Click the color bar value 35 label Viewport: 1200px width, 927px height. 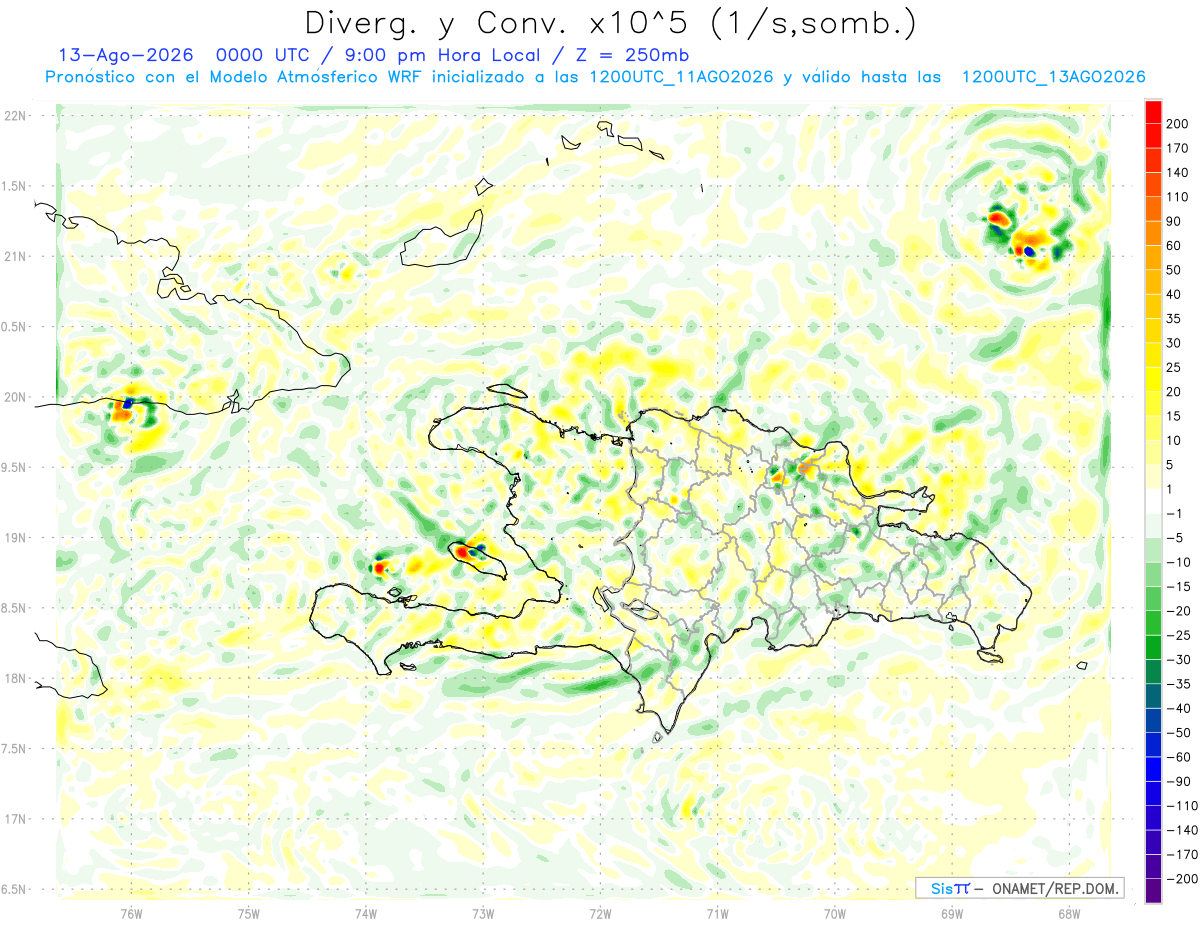[1174, 319]
